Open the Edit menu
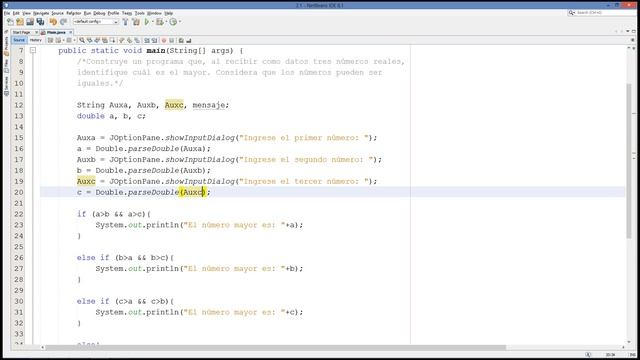 click(16, 13)
